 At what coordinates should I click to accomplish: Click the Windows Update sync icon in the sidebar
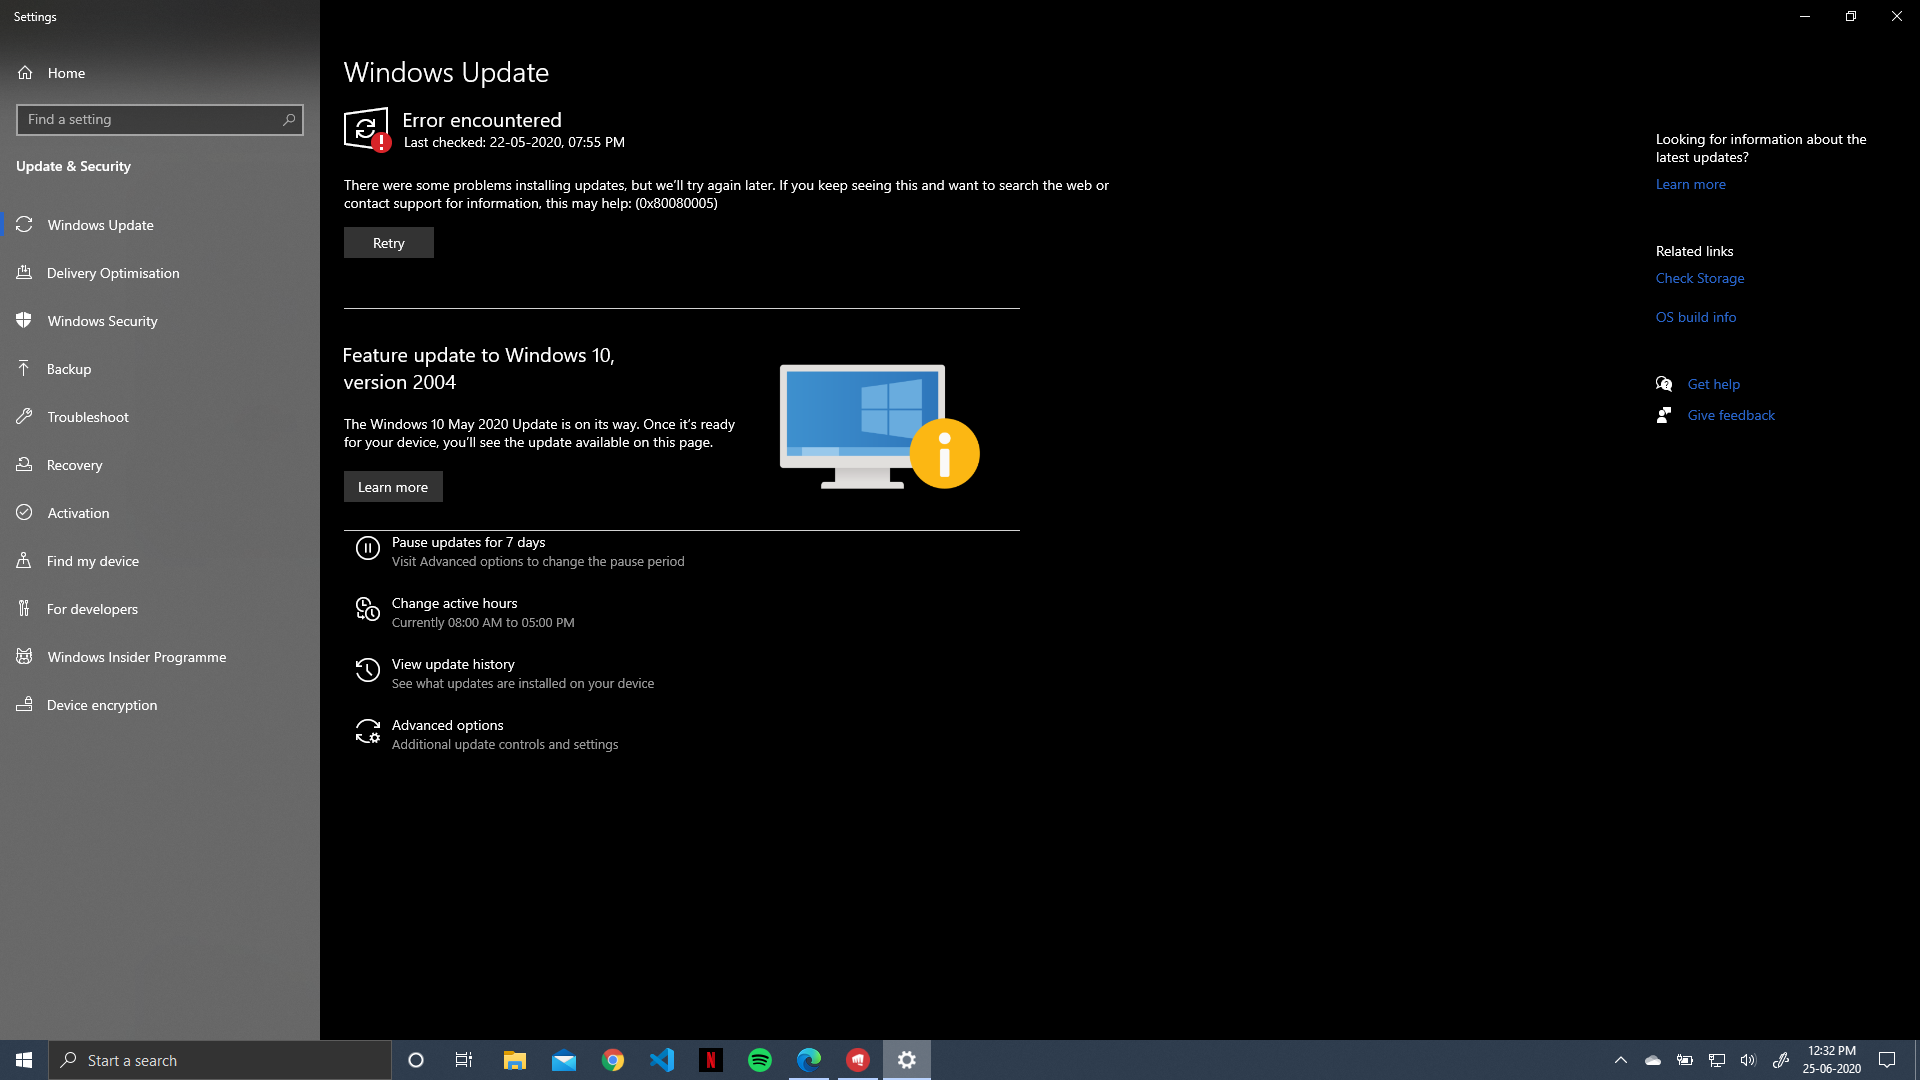[25, 225]
